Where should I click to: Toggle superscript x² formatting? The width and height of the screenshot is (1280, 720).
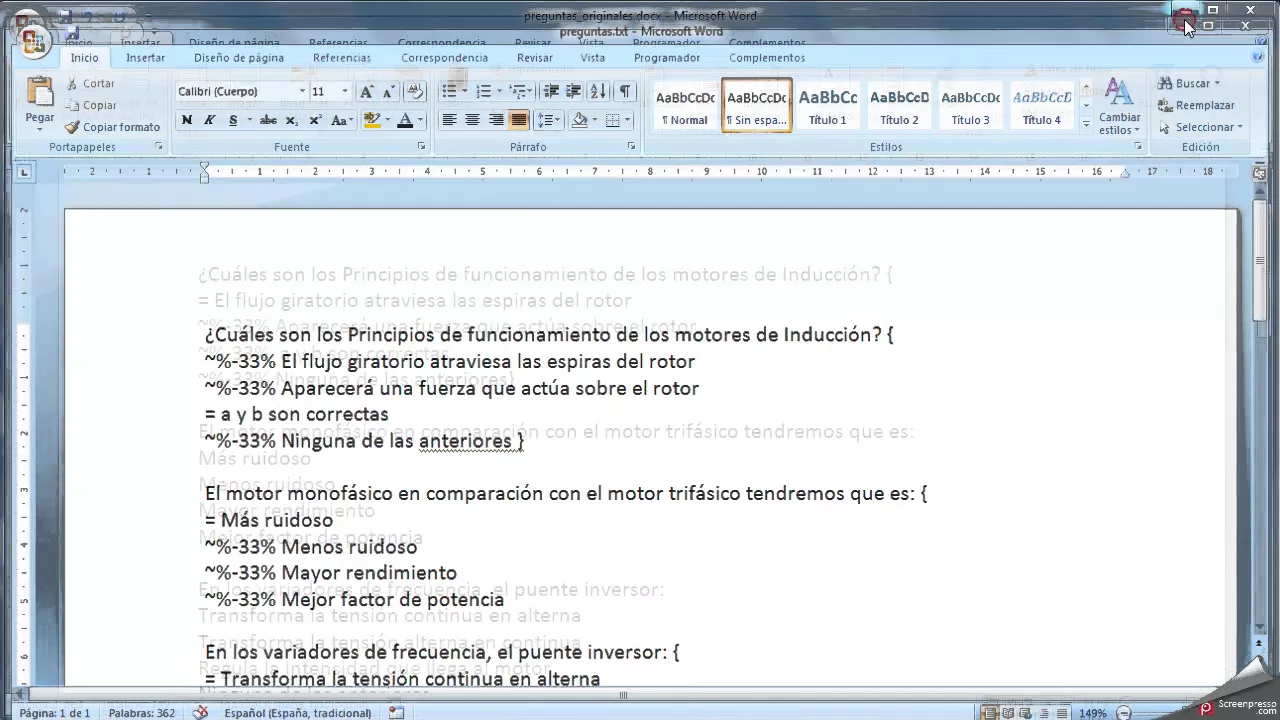315,120
